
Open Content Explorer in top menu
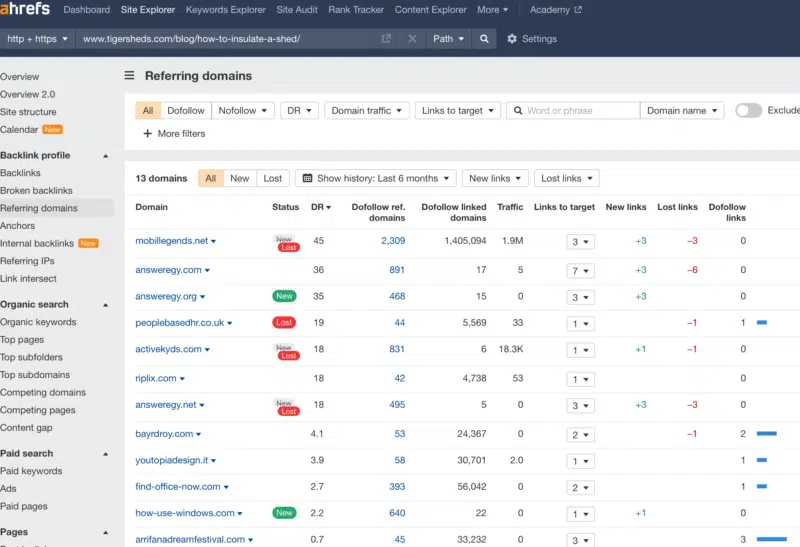431,10
